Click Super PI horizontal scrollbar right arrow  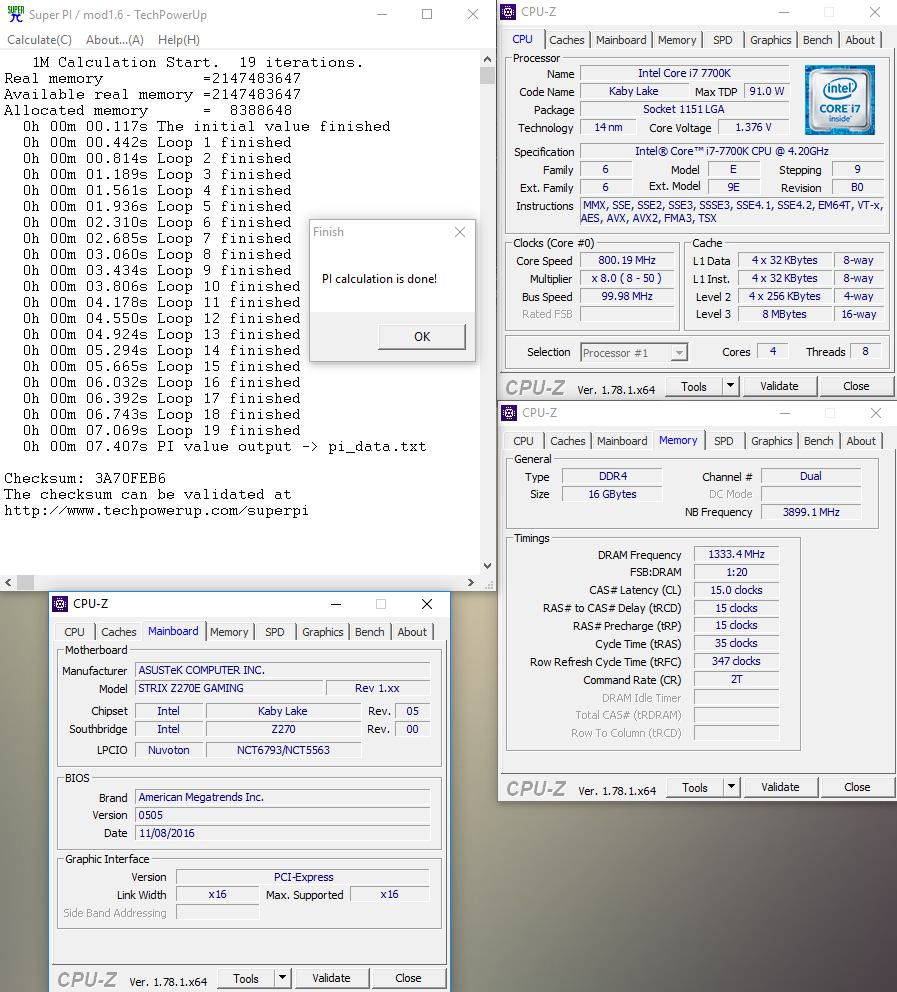tap(471, 583)
